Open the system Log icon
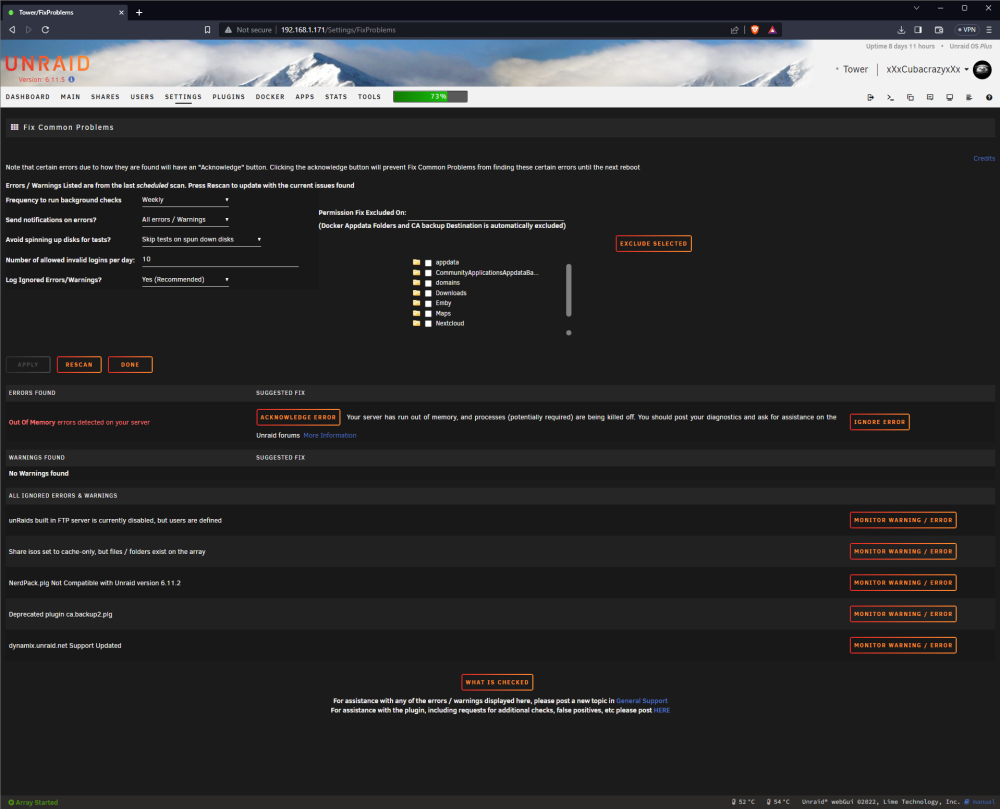The image size is (1000, 809). [x=969, y=98]
